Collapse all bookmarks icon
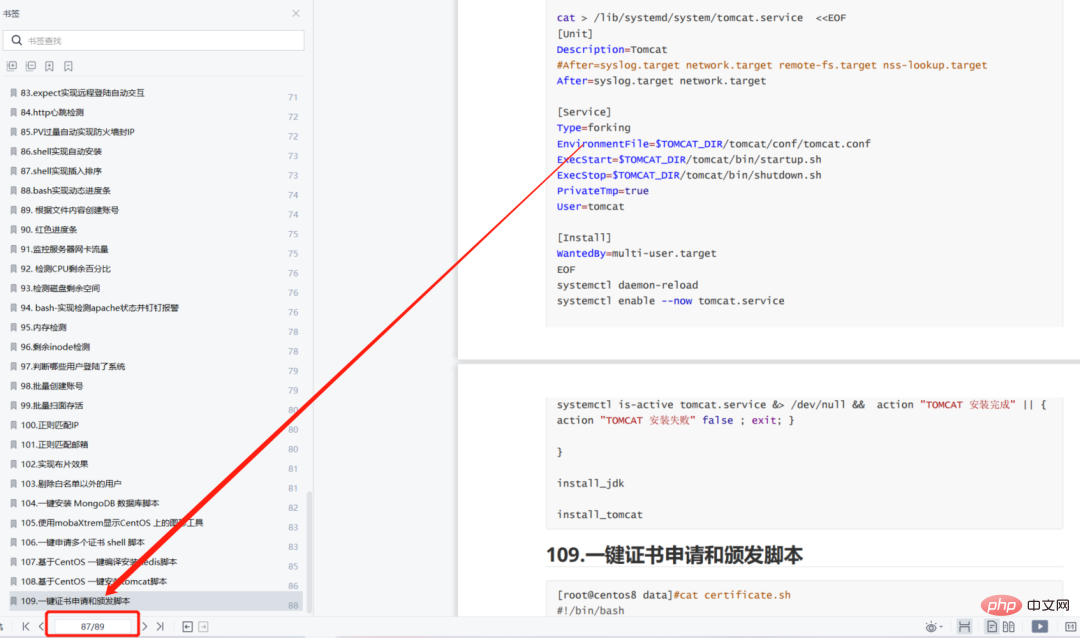The width and height of the screenshot is (1080, 638). pos(30,66)
